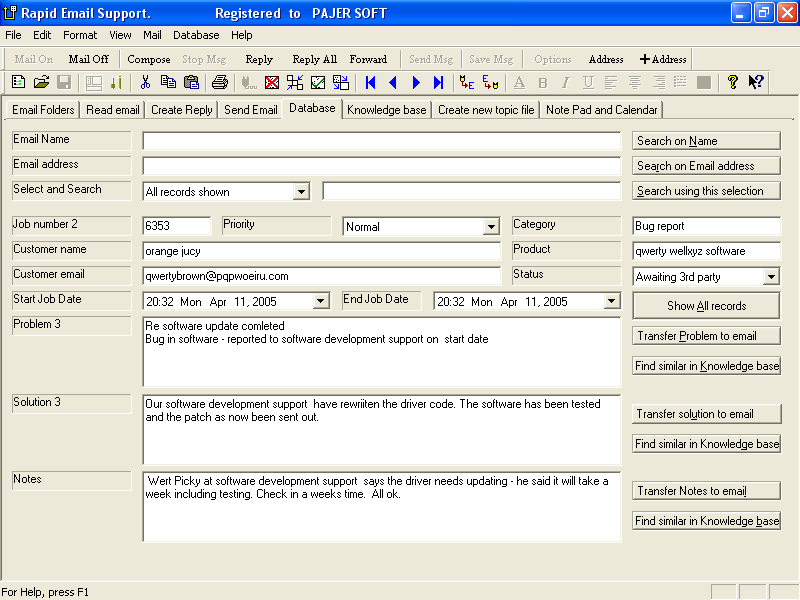Screen dimensions: 800x600
Task: Click the Reply All toolbar button
Action: 314,59
